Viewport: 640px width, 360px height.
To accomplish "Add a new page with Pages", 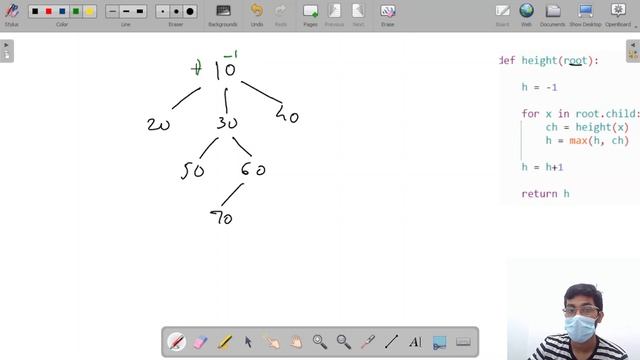I will click(310, 15).
